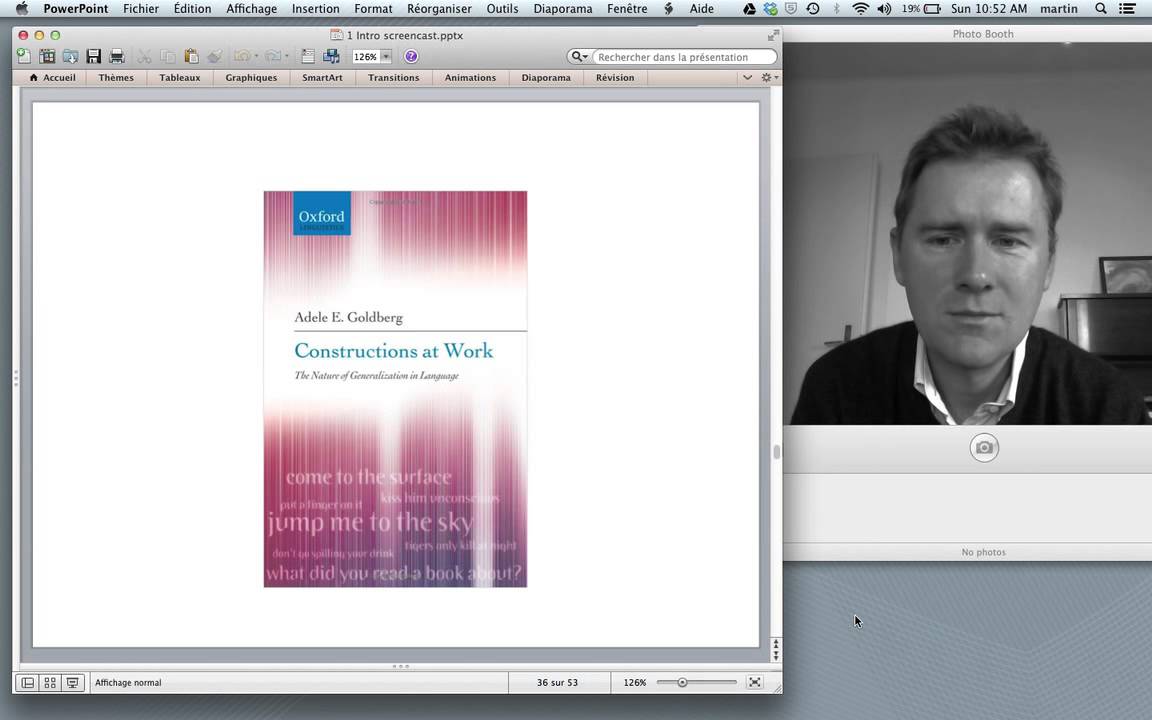
Task: Open the Réorganiser menu
Action: pos(439,9)
